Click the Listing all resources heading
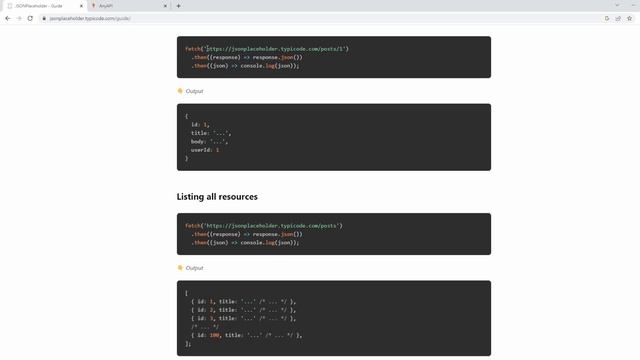 click(217, 197)
